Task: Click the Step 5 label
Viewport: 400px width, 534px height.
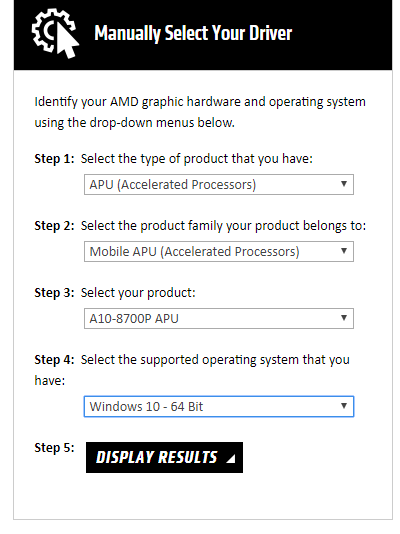Action: click(x=54, y=448)
